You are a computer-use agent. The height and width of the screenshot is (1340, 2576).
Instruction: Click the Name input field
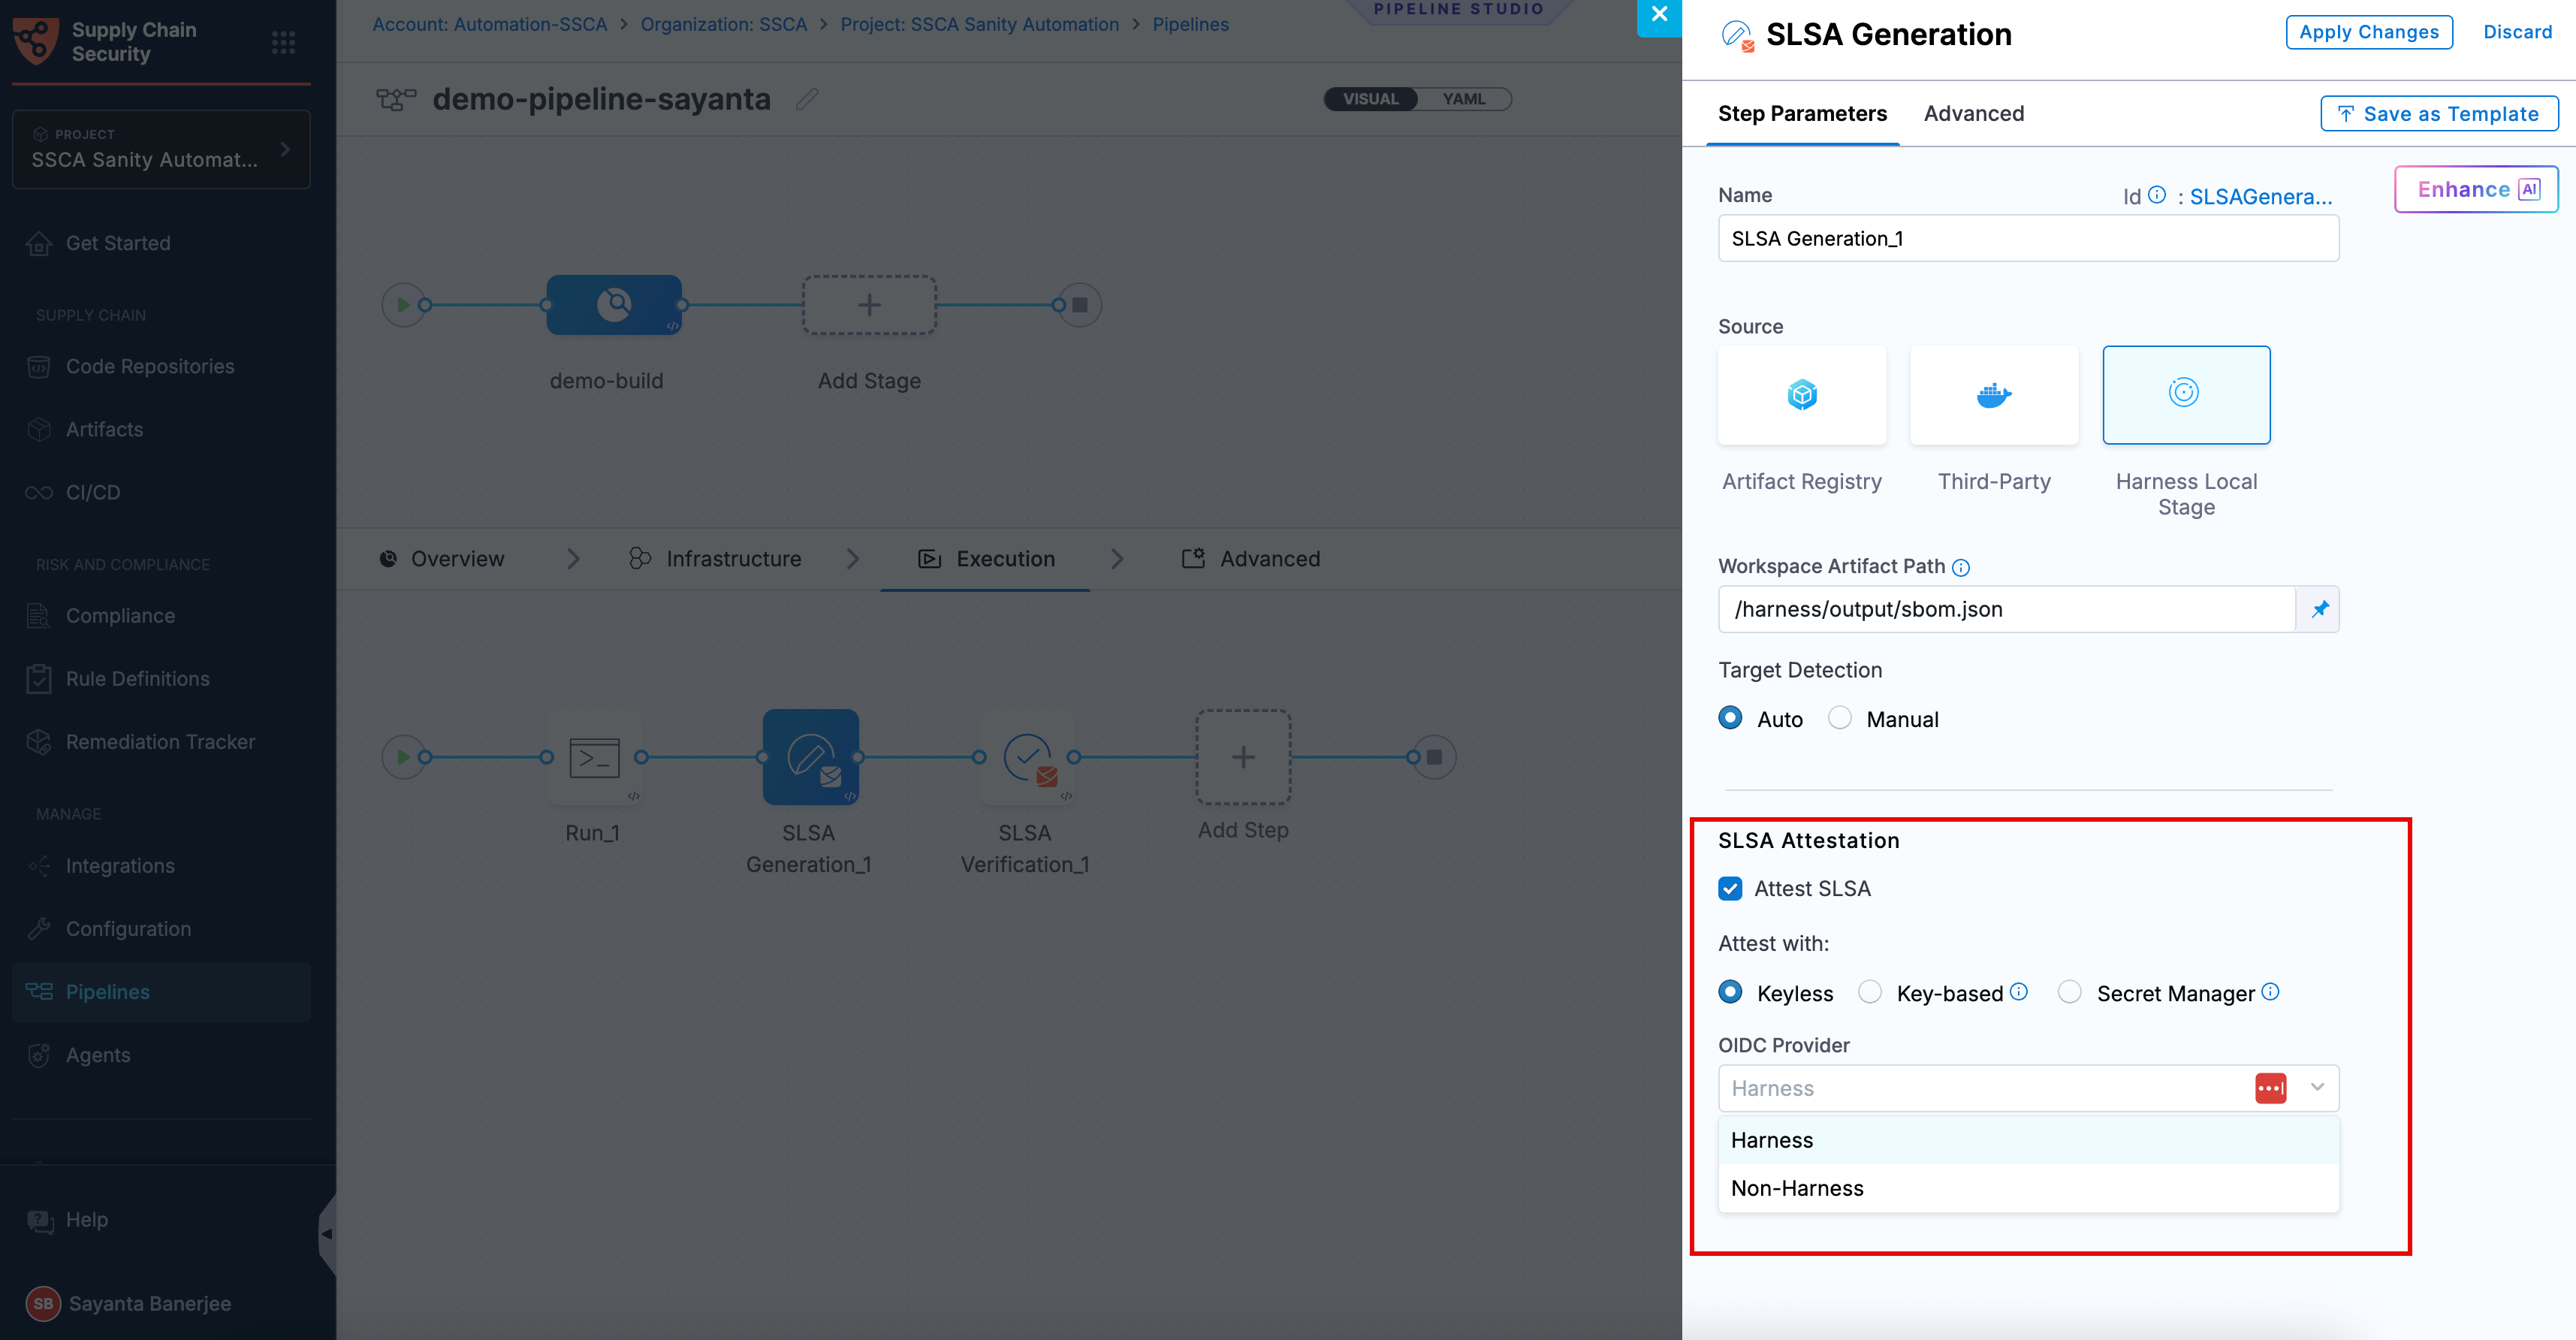coord(2028,238)
